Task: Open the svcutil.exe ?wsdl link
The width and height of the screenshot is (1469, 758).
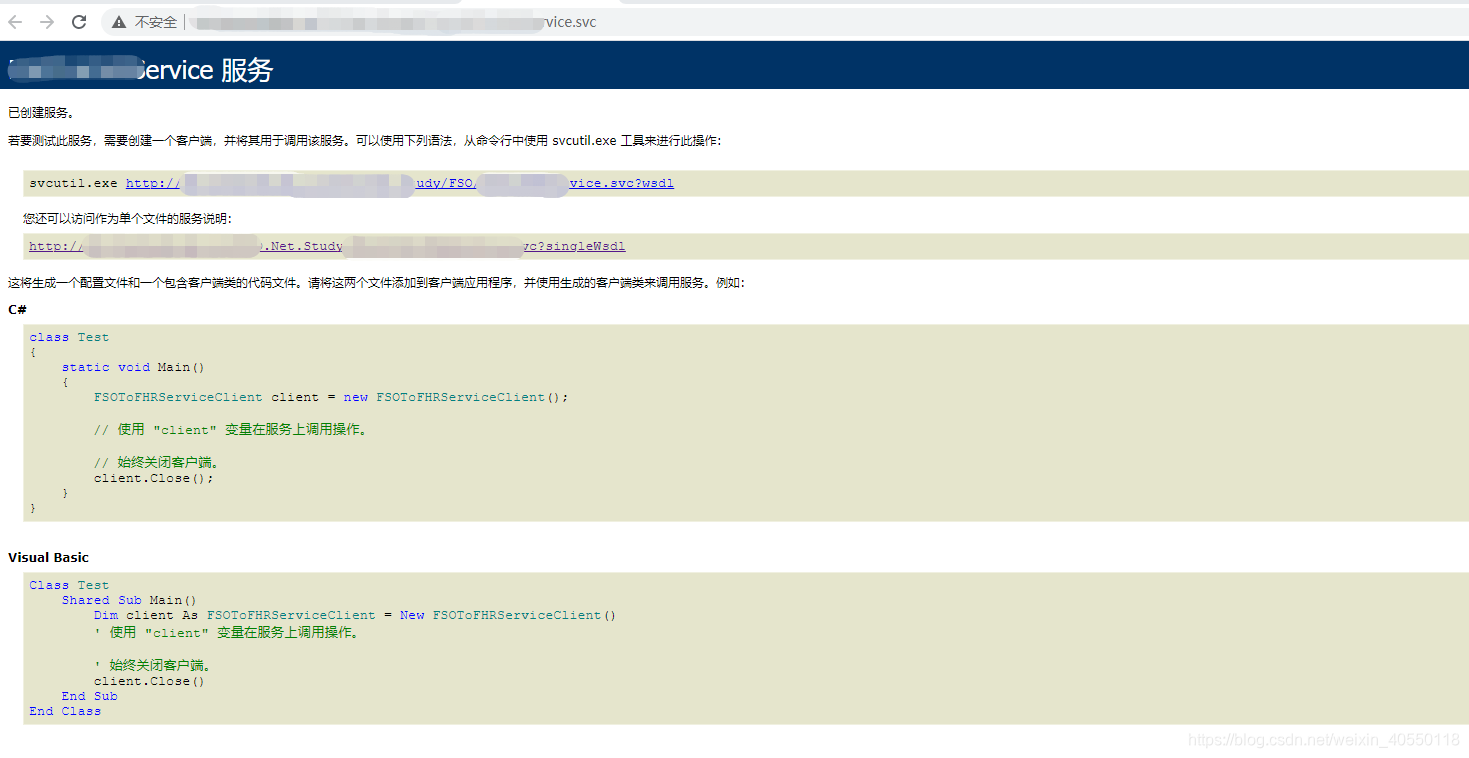Action: [x=400, y=183]
